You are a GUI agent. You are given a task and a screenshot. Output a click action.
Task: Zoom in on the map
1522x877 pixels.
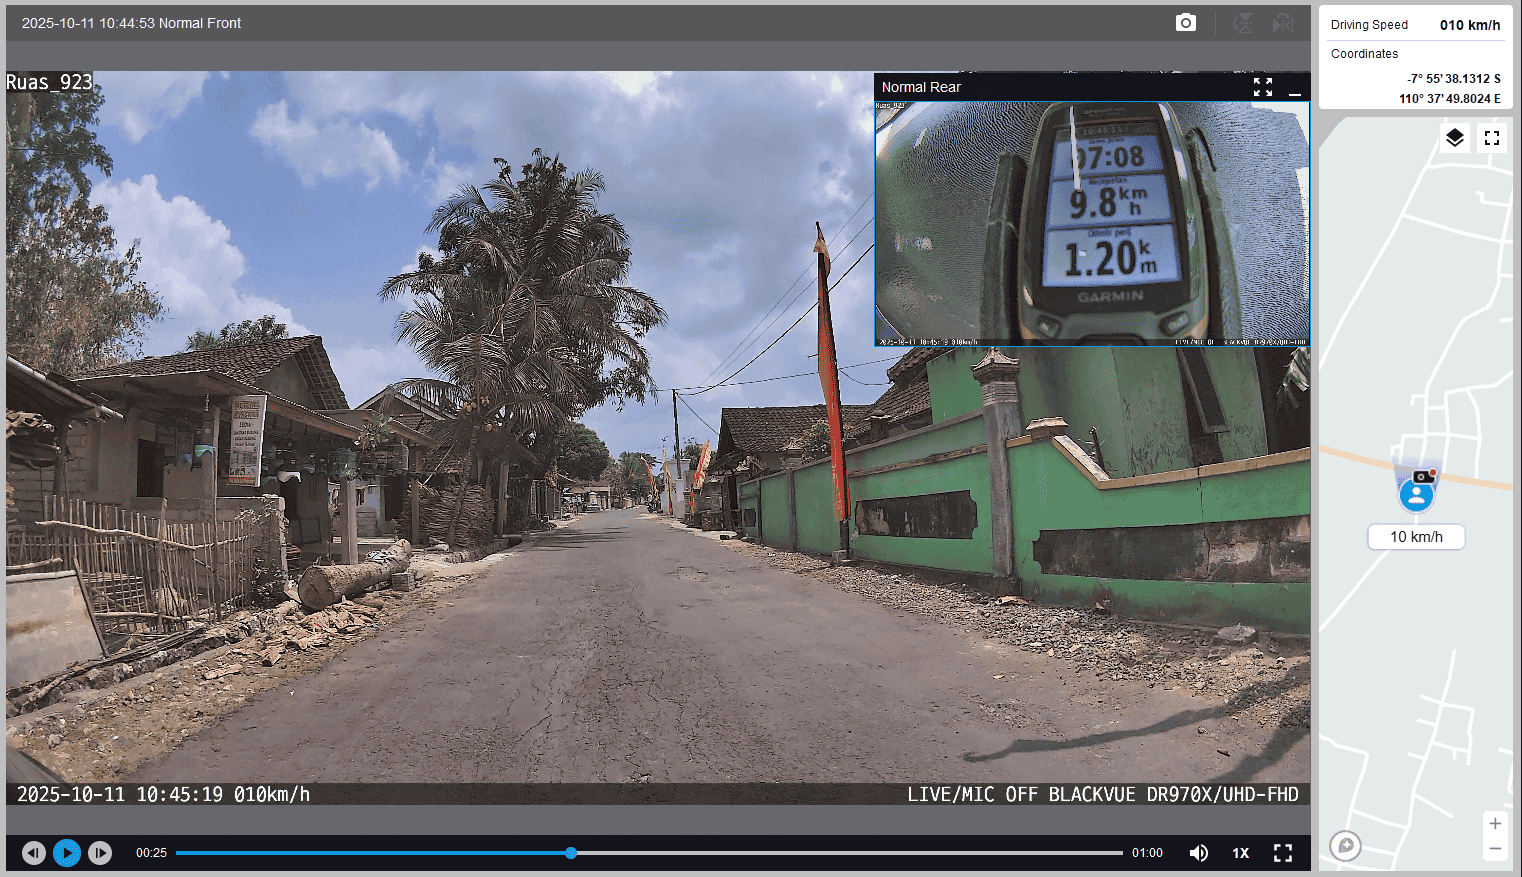tap(1494, 824)
